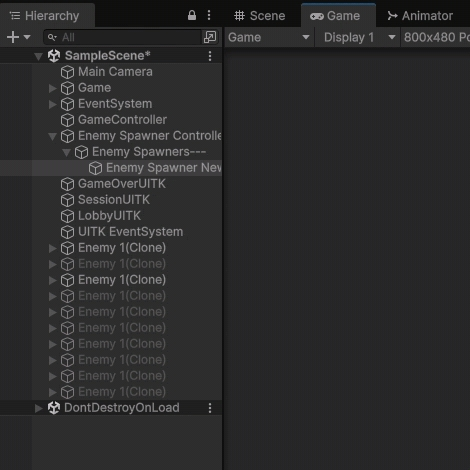Switch to the Scene tab

point(259,16)
